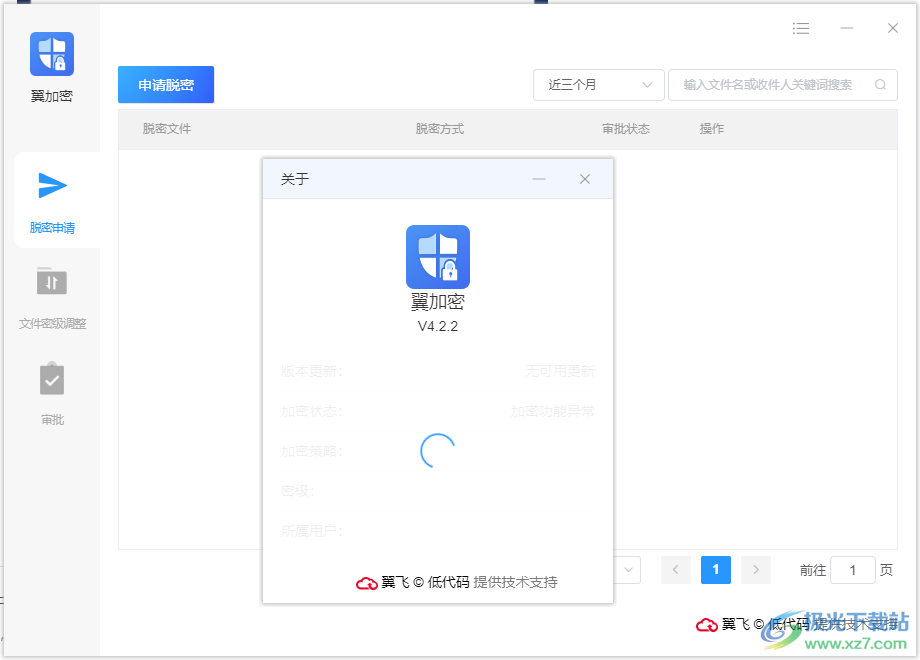Click the list view icon in titlebar

tap(801, 28)
